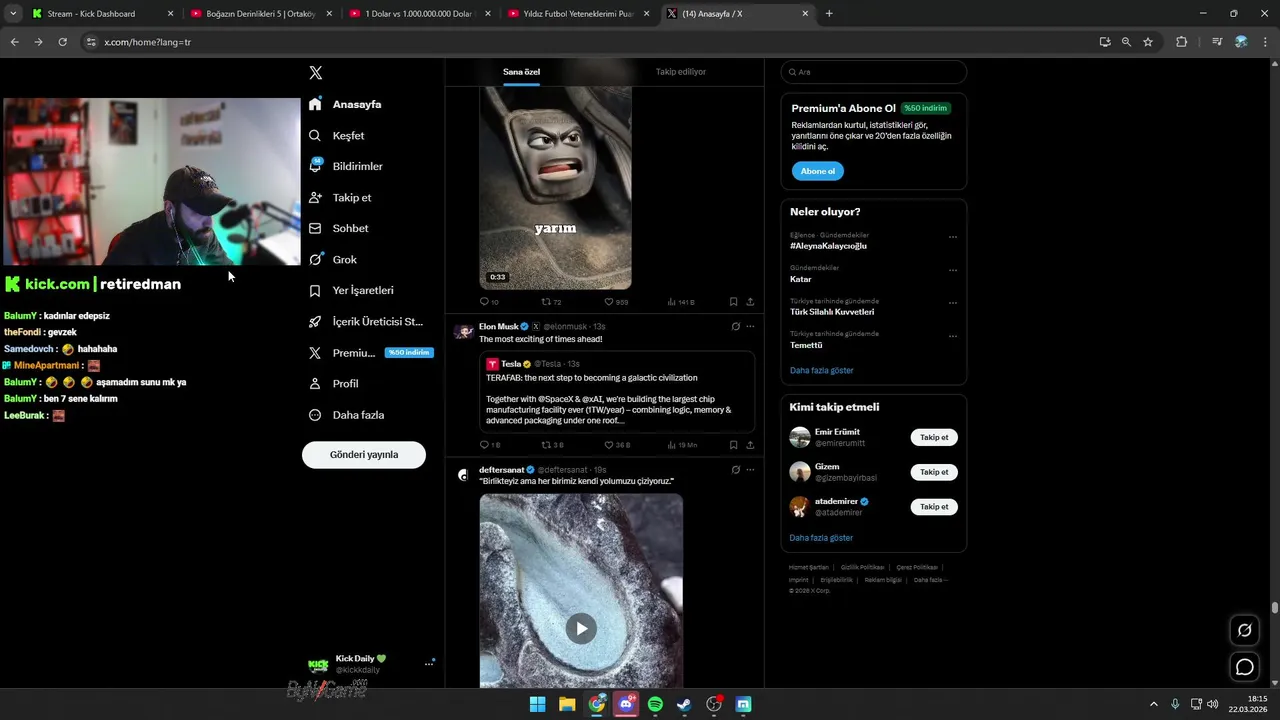Share Elon Musk's post
The width and height of the screenshot is (1280, 720).
pyautogui.click(x=750, y=445)
